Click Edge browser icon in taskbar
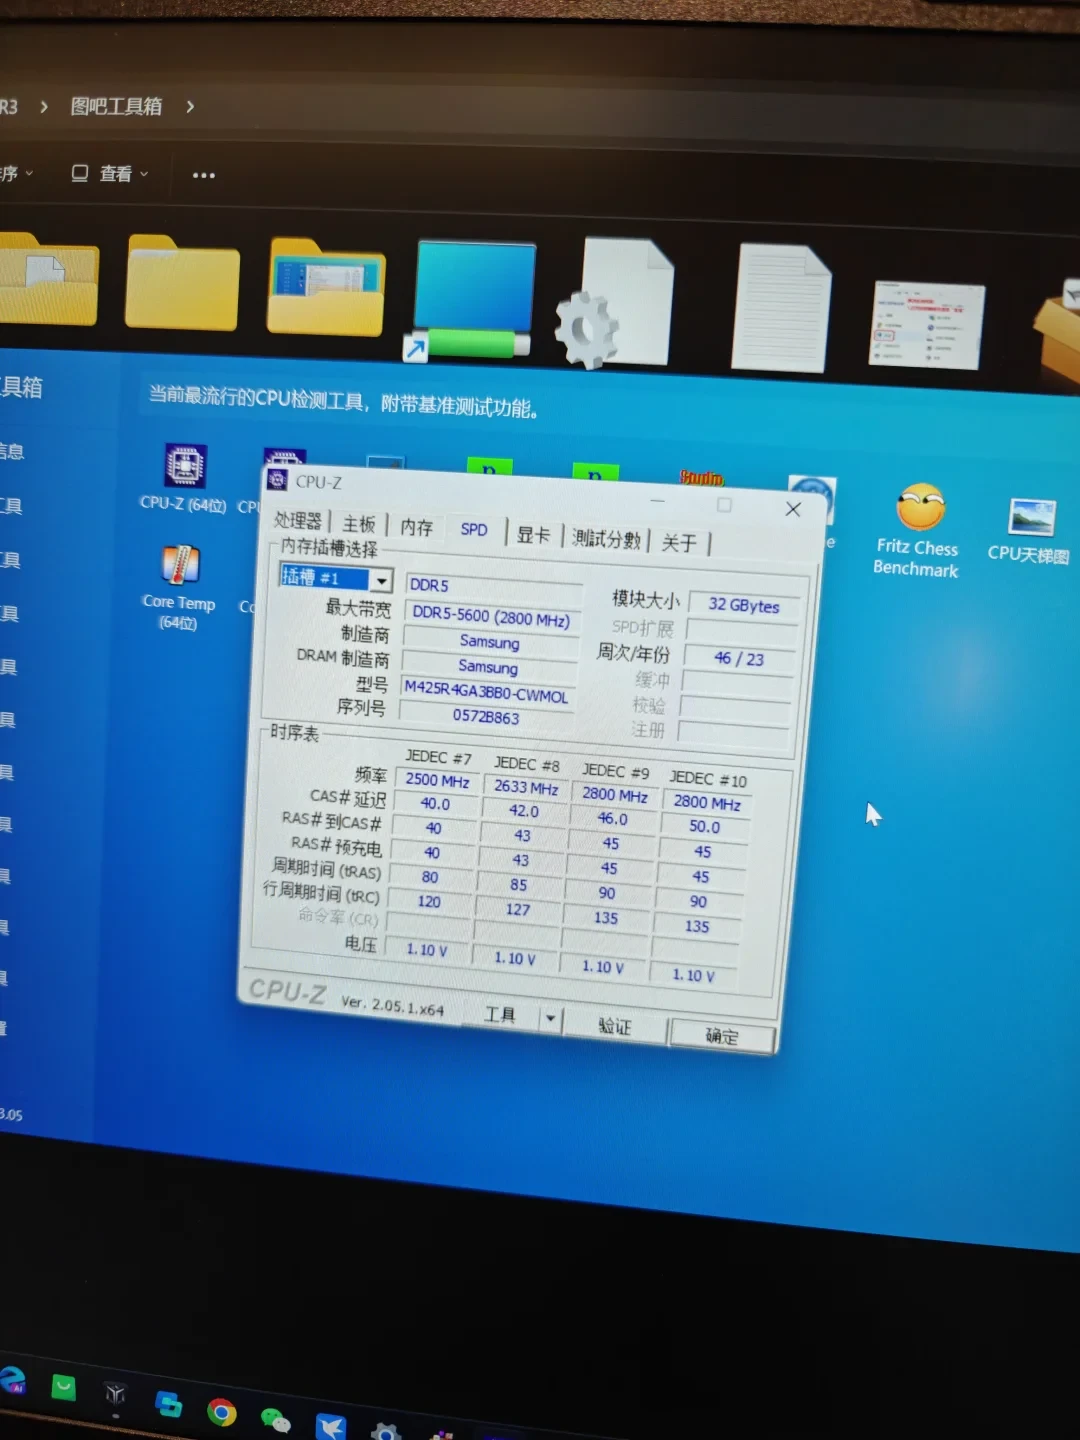1080x1440 pixels. [x=12, y=1380]
